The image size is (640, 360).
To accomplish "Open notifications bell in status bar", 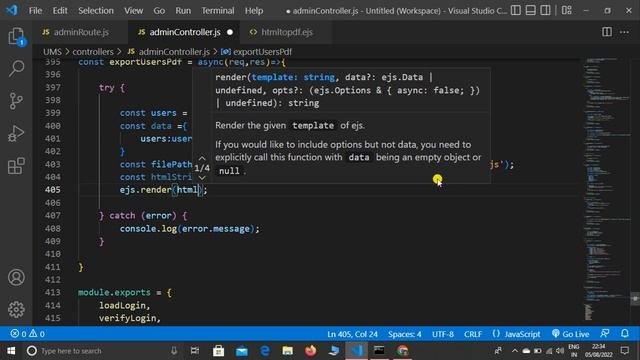I will click(624, 333).
